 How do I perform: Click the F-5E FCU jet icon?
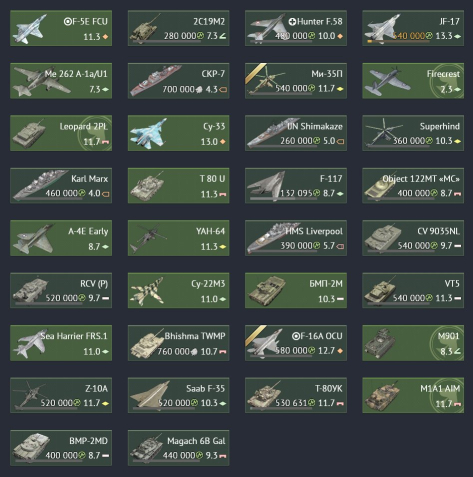28,29
